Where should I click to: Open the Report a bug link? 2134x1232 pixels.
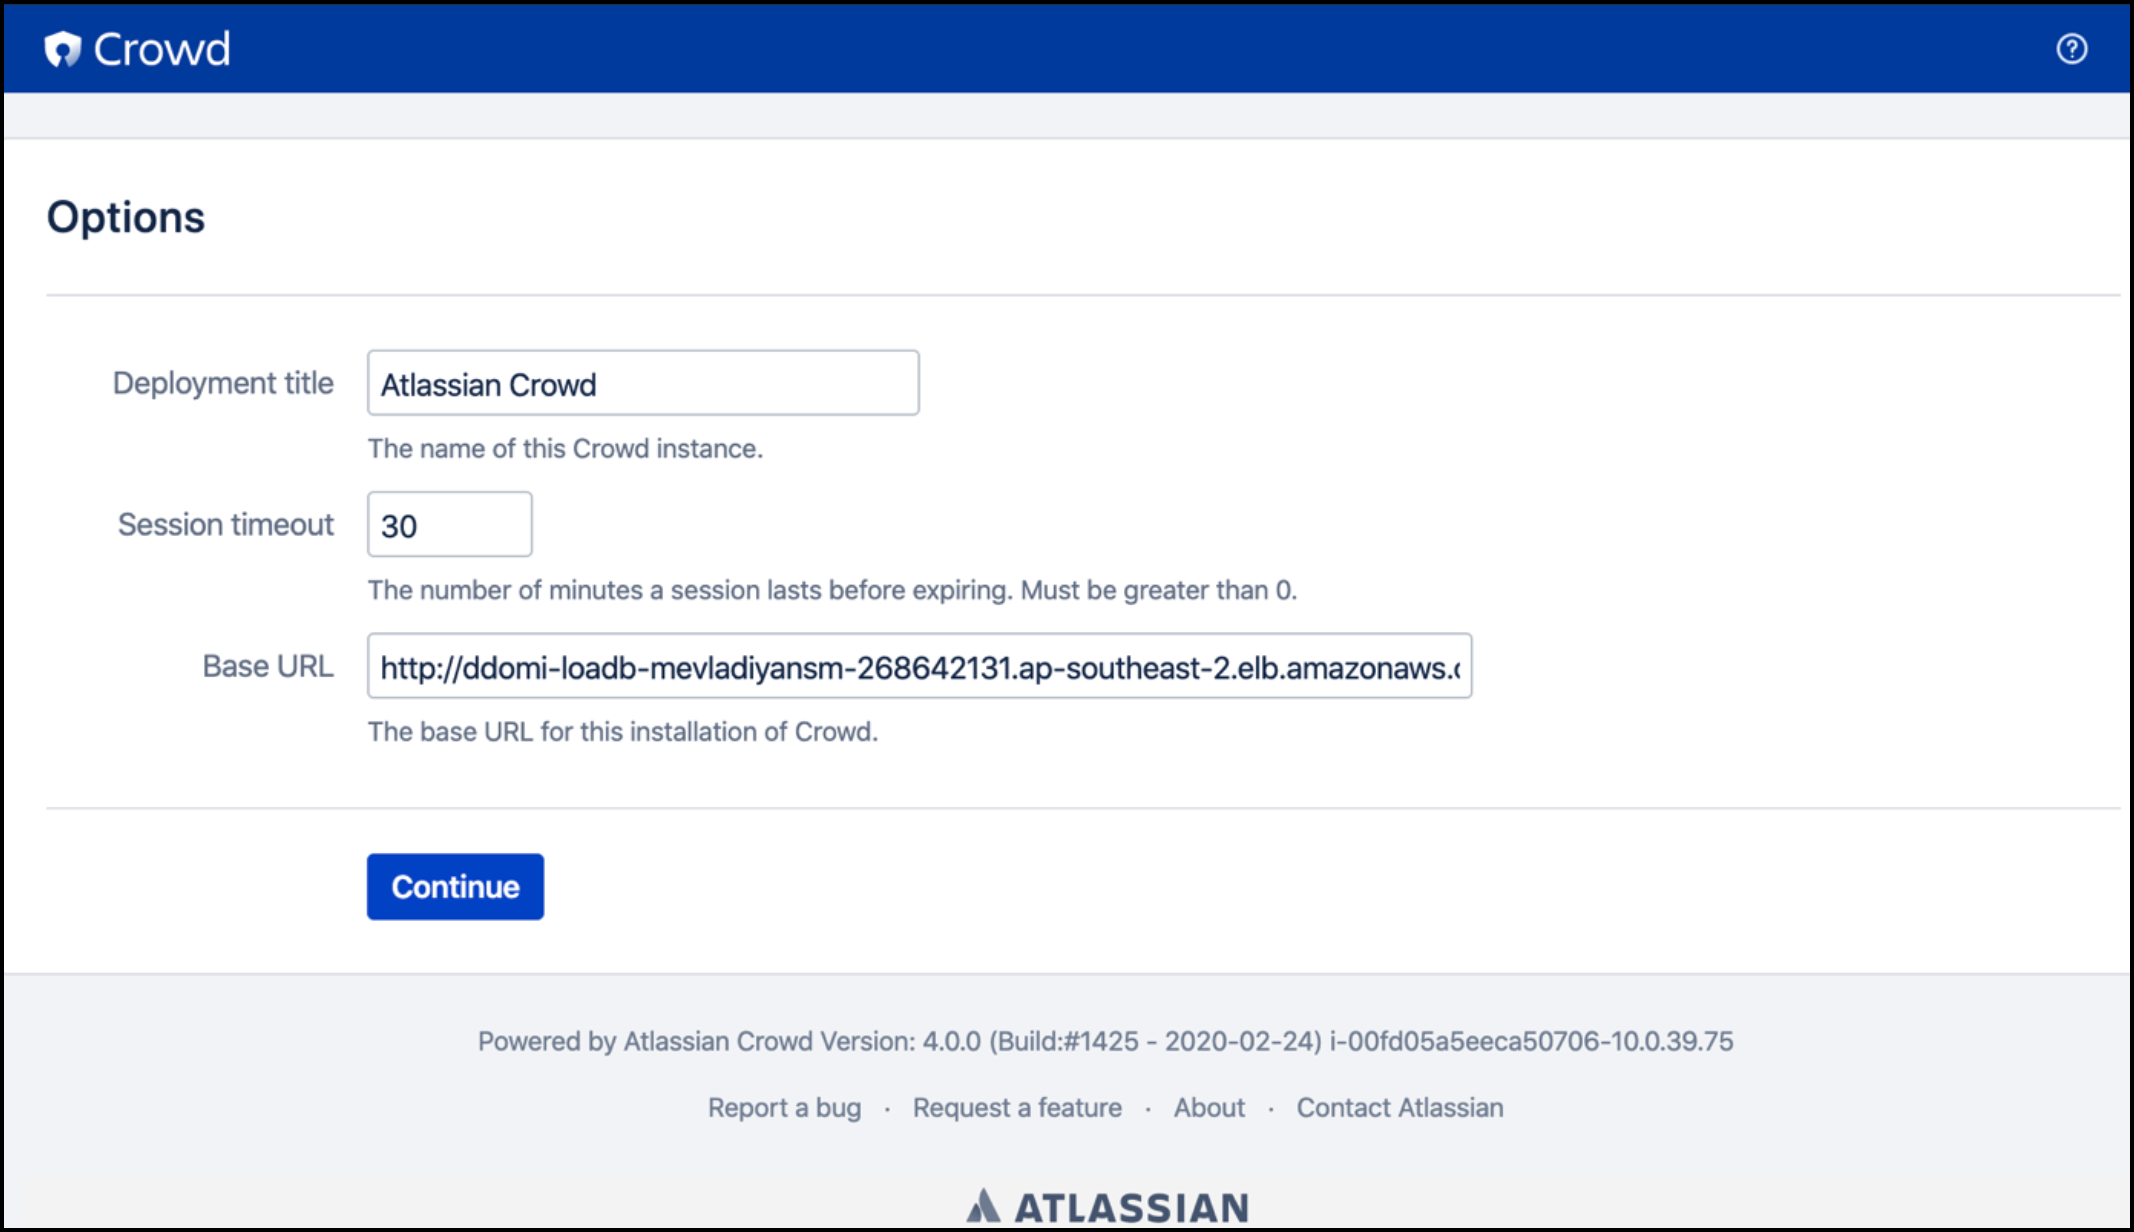(784, 1108)
